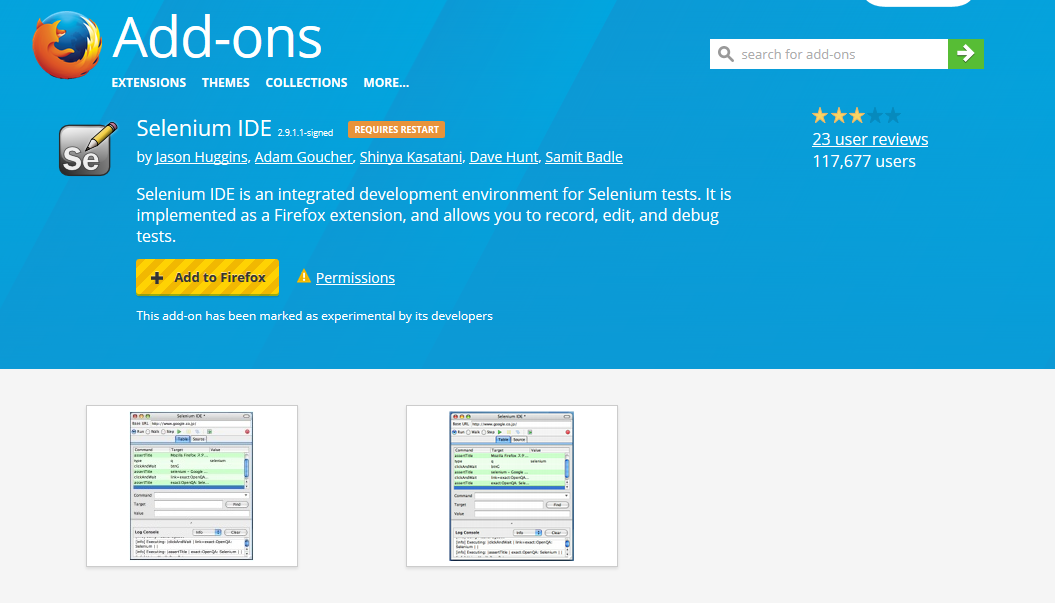Click the Firefox logo icon
Image resolution: width=1055 pixels, height=612 pixels.
[x=67, y=45]
